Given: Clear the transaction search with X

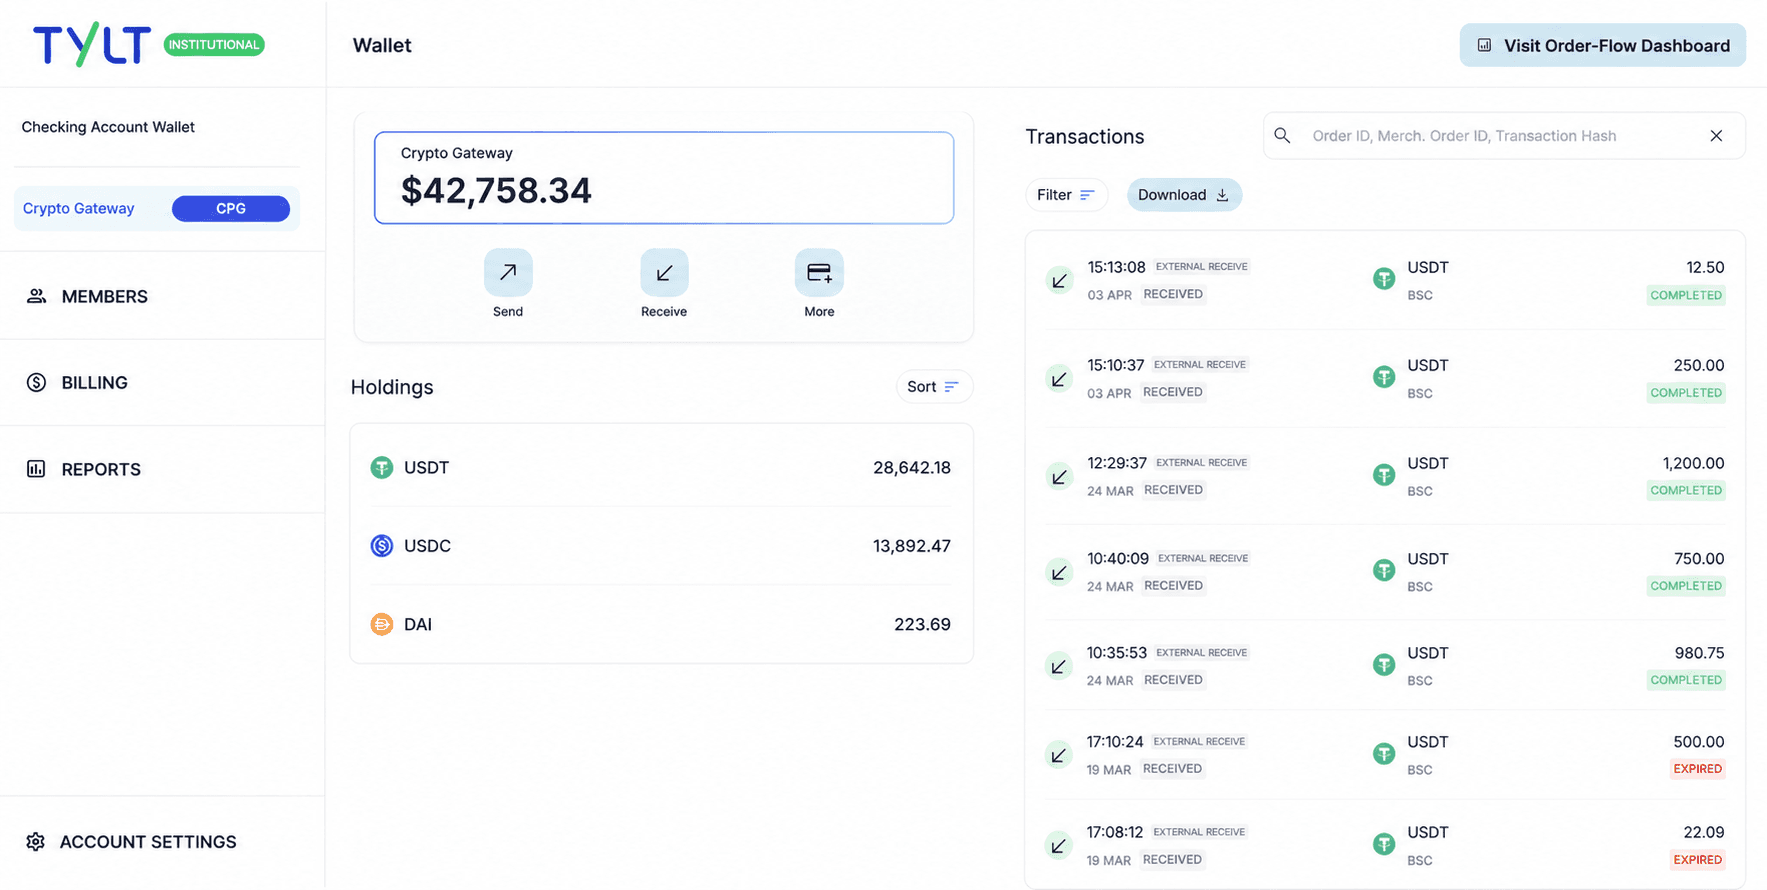Looking at the screenshot, I should [x=1716, y=135].
